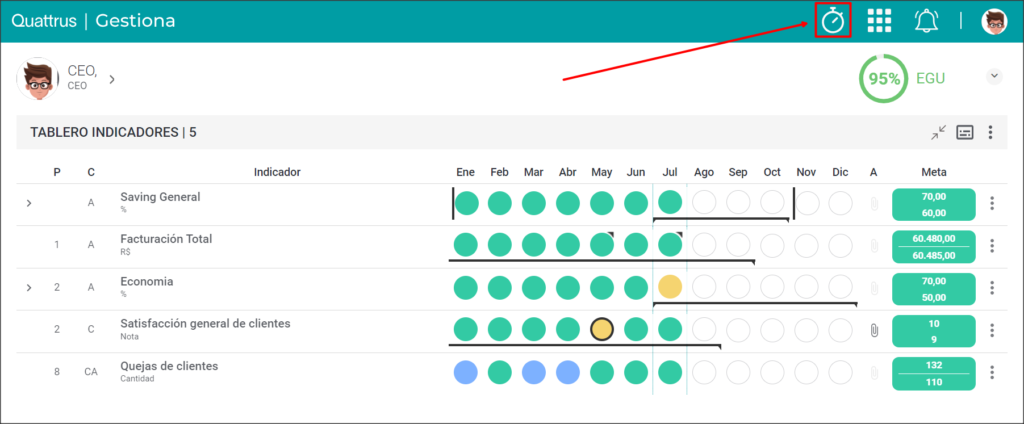Open Satisfacción general de clientes indicator
This screenshot has width=1024, height=424.
(205, 323)
